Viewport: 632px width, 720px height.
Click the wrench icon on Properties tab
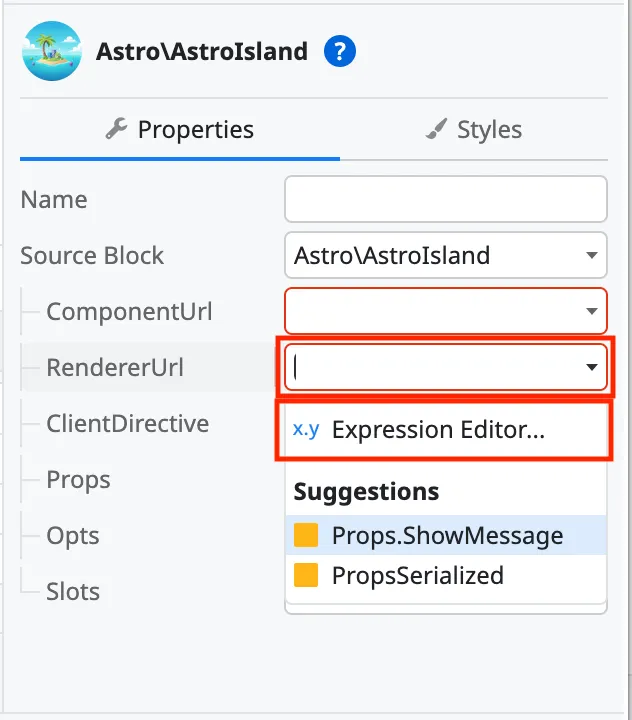click(117, 129)
